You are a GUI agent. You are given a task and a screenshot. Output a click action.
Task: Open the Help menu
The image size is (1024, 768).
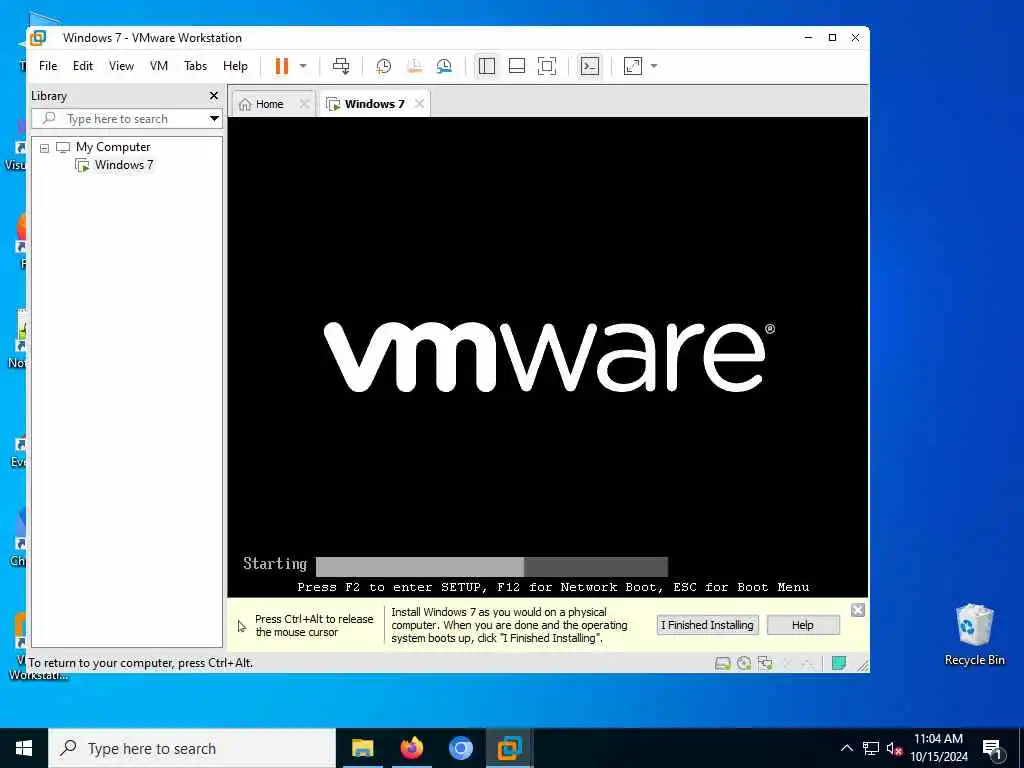[x=235, y=66]
